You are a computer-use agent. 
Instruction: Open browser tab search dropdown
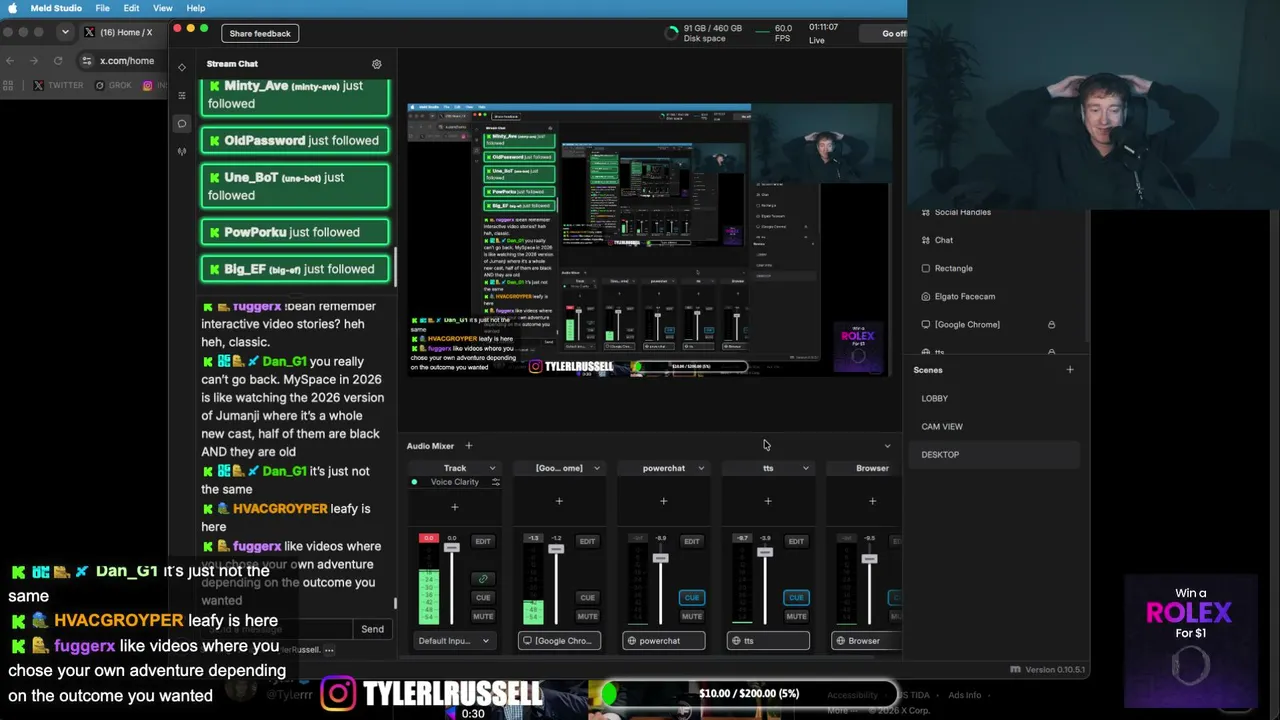point(65,32)
